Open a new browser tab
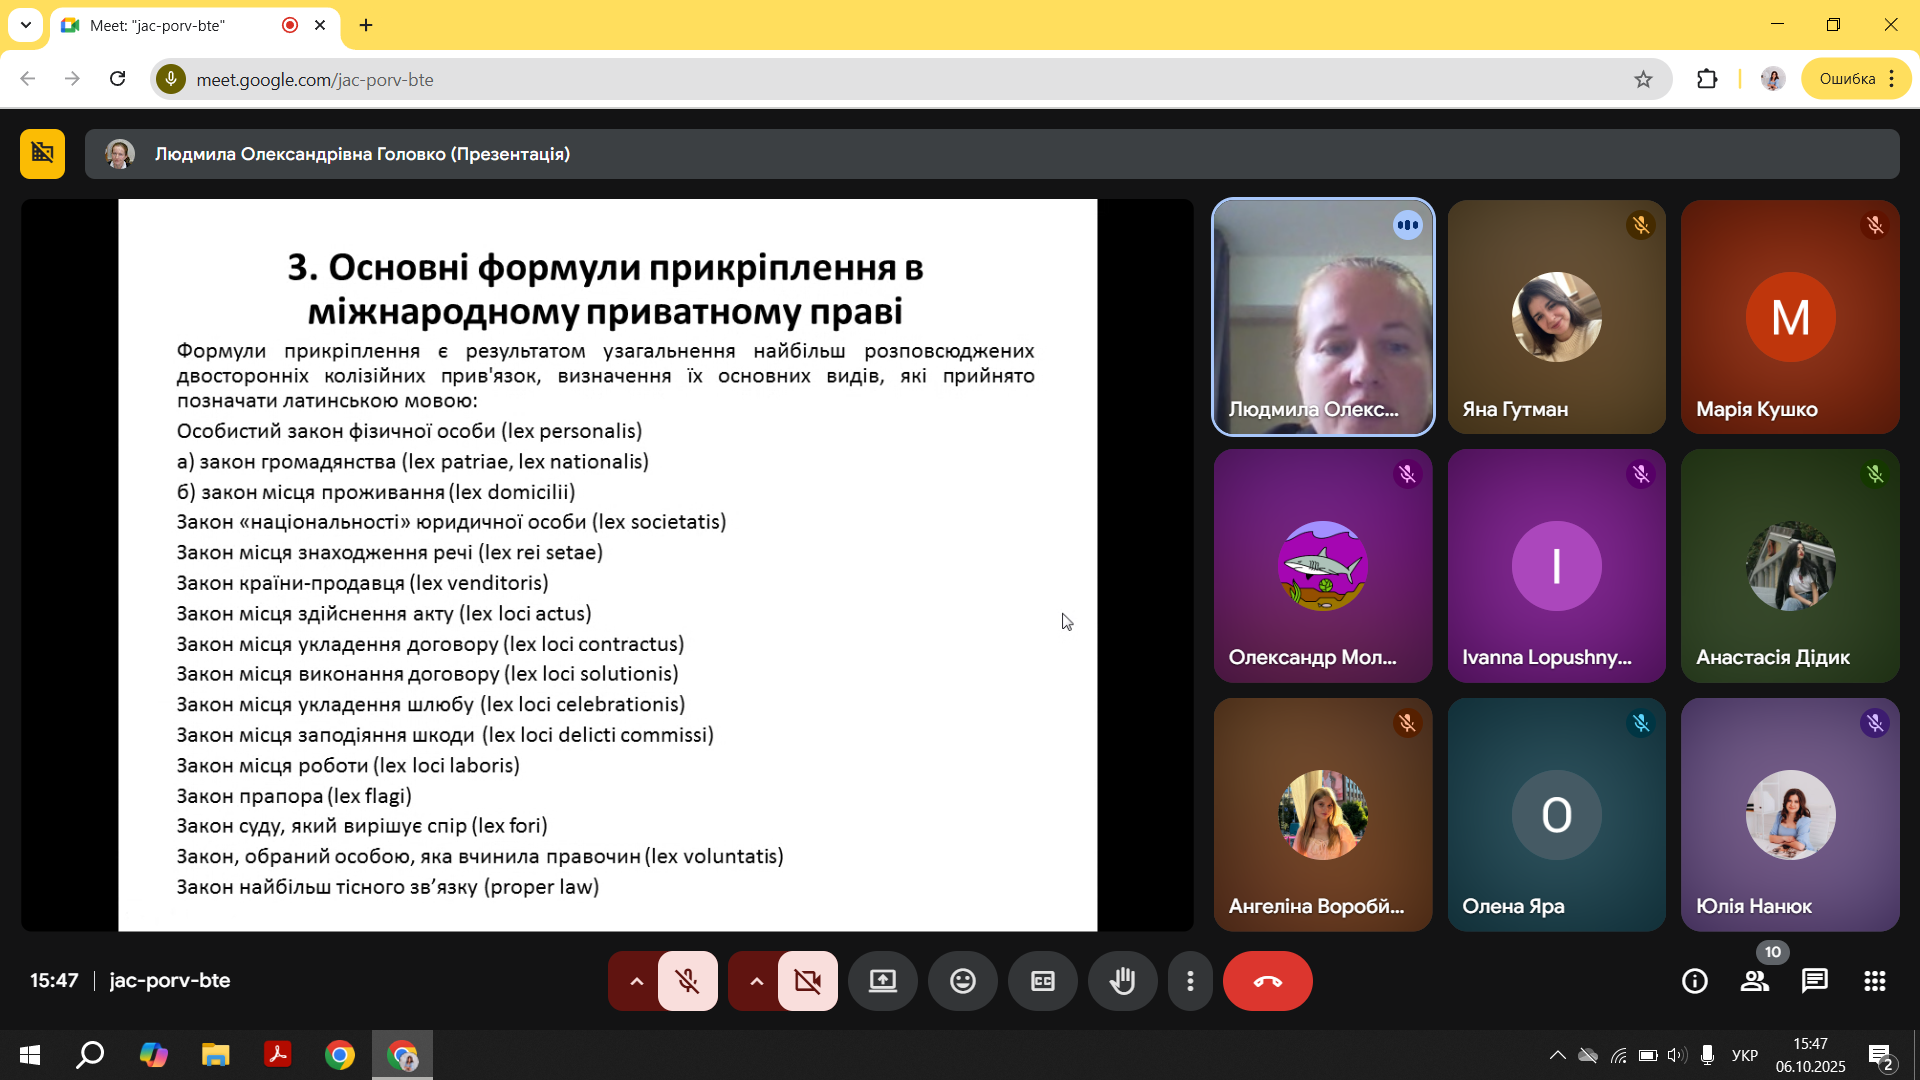Image resolution: width=1920 pixels, height=1080 pixels. 366,25
